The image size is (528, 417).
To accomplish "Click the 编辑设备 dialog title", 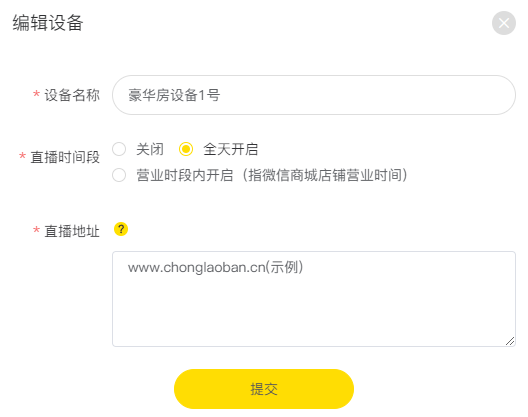I will point(48,23).
